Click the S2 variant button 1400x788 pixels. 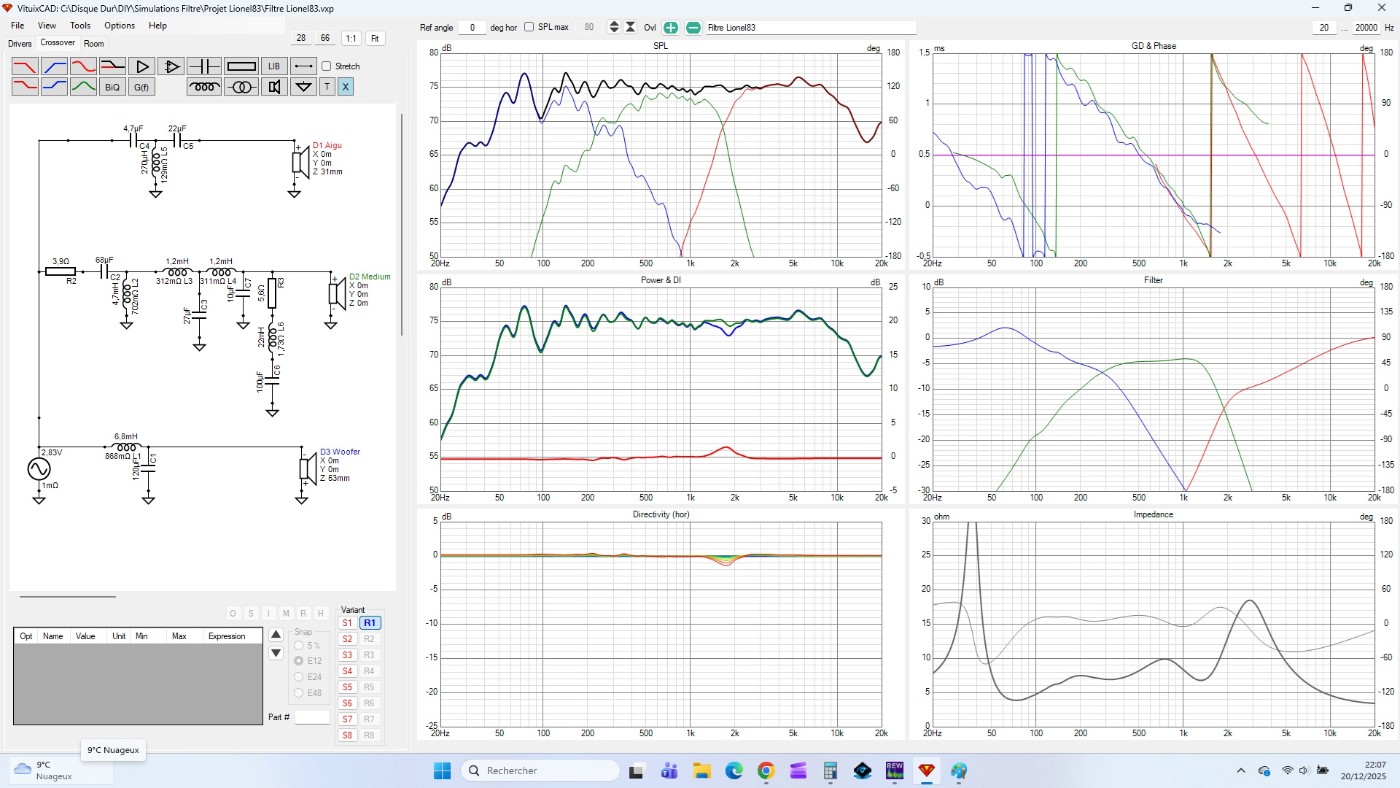click(x=347, y=639)
